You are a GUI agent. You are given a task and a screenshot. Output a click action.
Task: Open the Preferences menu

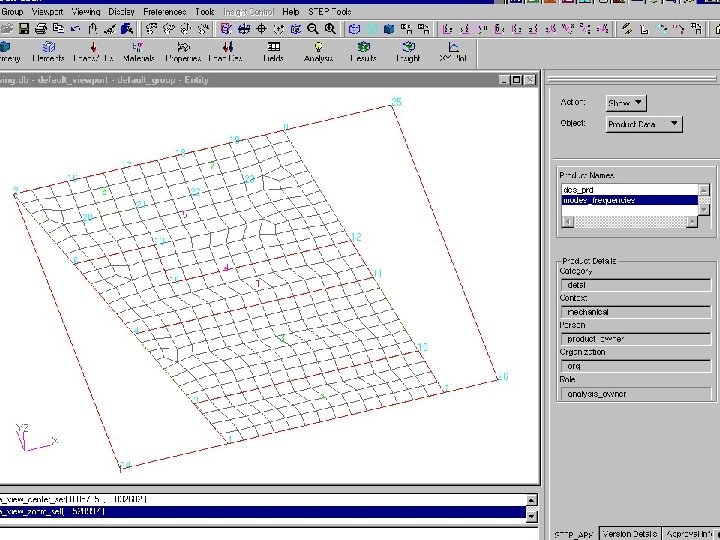pyautogui.click(x=164, y=12)
